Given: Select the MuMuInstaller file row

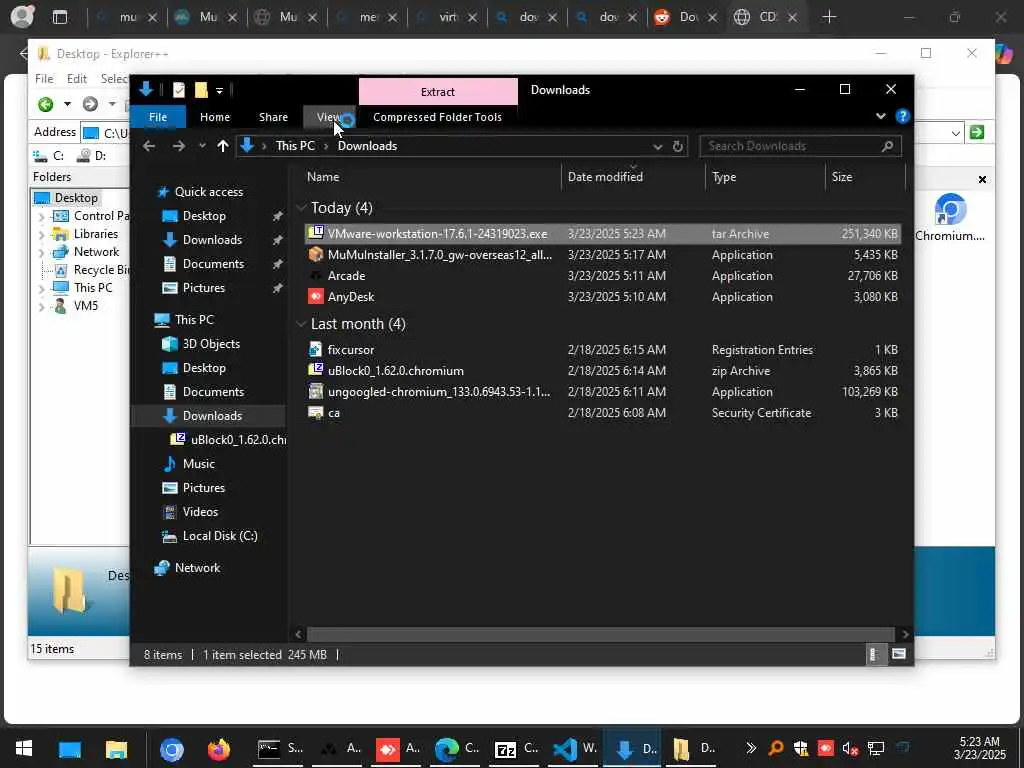Looking at the screenshot, I should 602,255.
